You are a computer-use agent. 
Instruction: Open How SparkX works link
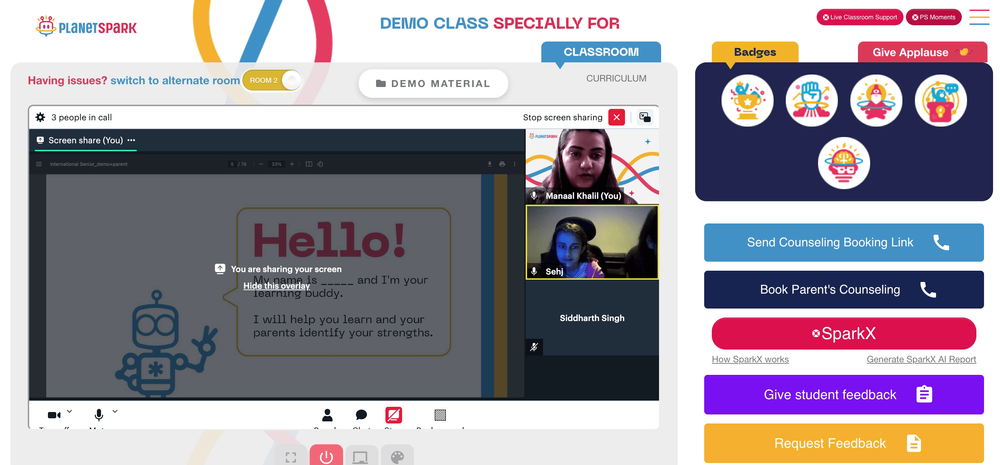750,359
